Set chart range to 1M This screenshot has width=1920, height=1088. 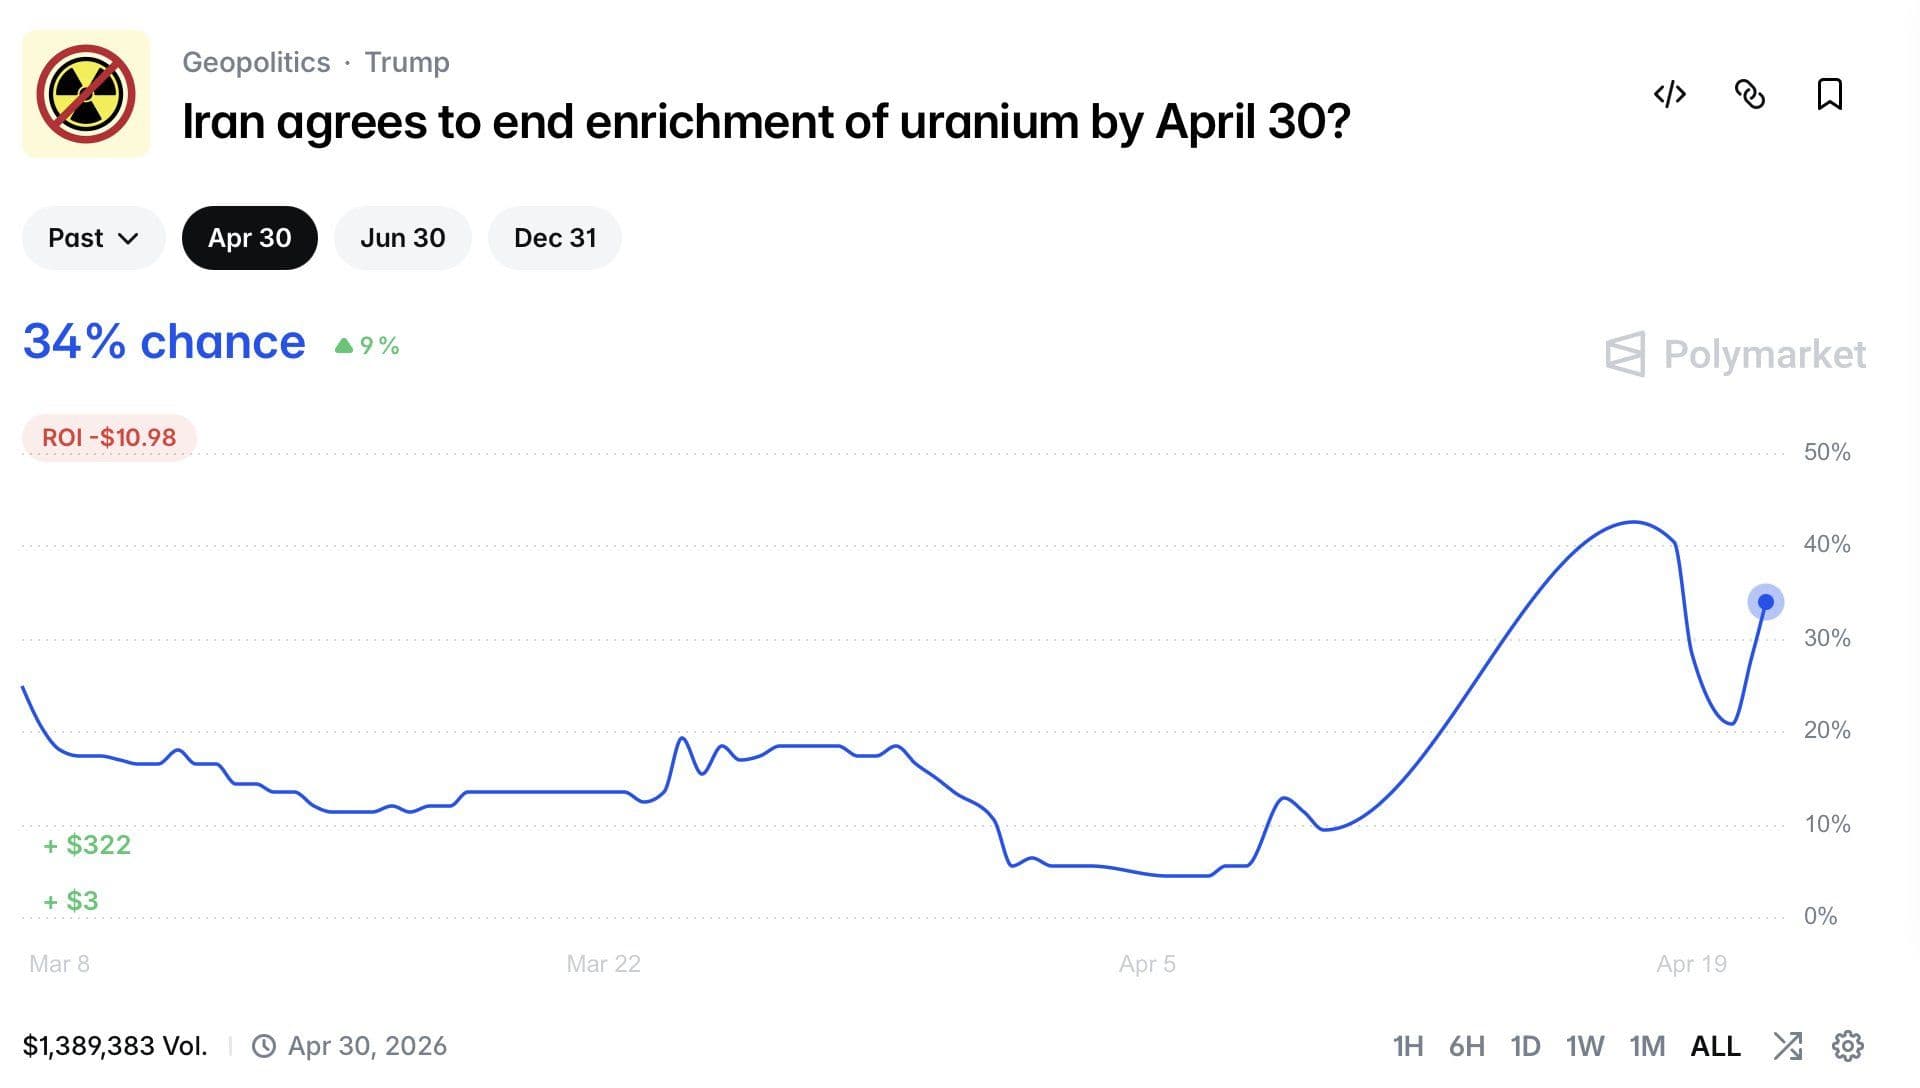pyautogui.click(x=1647, y=1046)
